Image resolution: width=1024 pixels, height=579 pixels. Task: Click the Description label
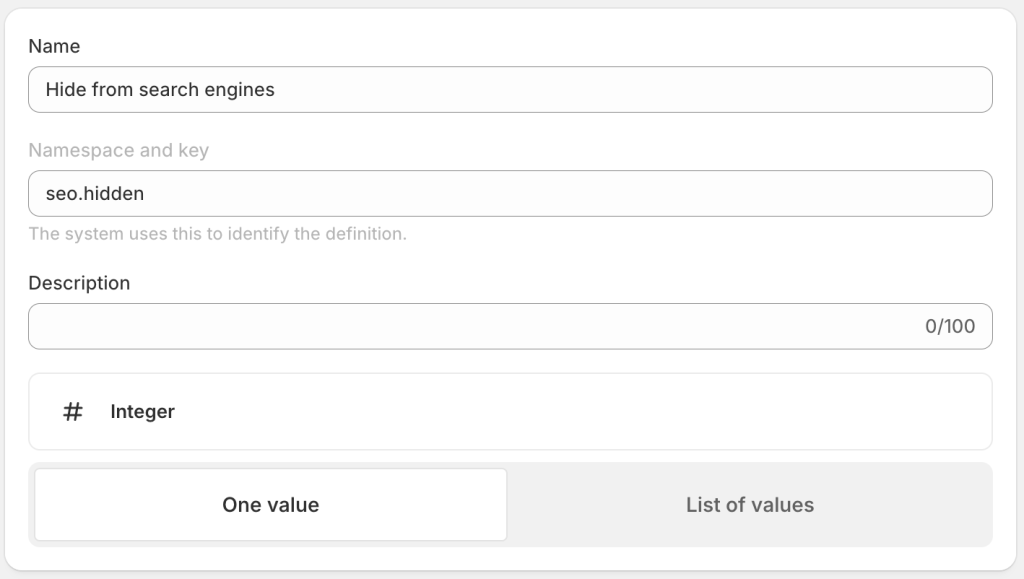tap(79, 283)
